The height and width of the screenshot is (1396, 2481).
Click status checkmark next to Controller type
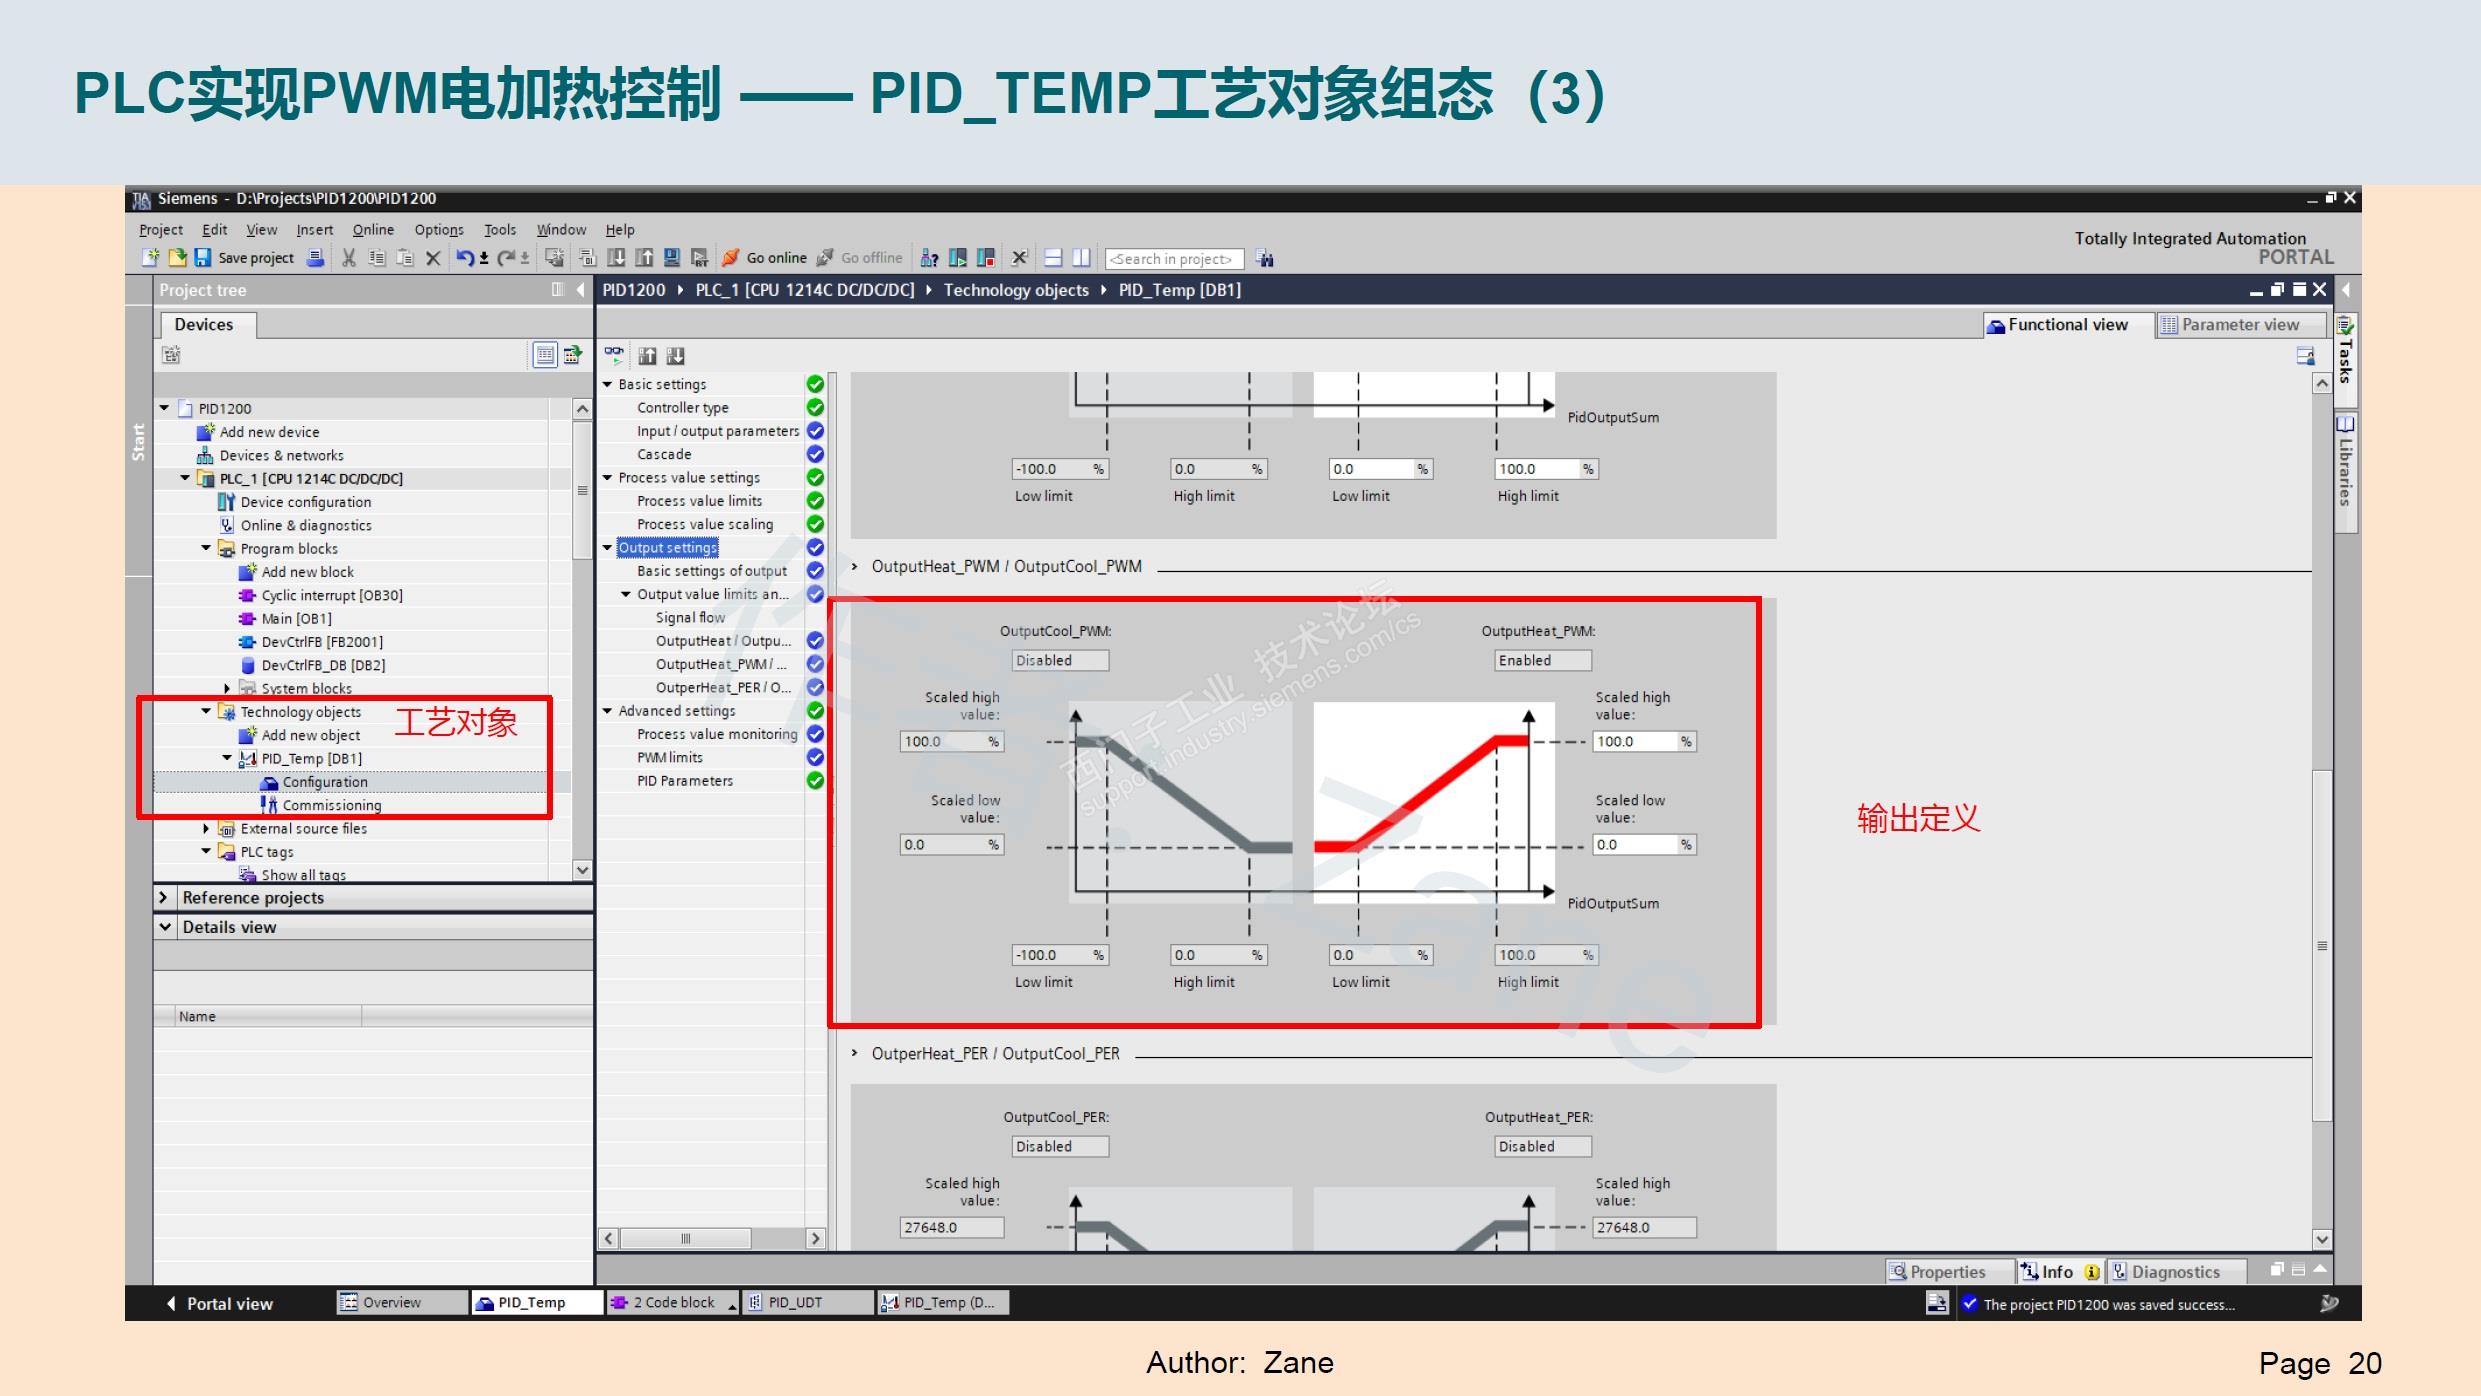pyautogui.click(x=815, y=407)
